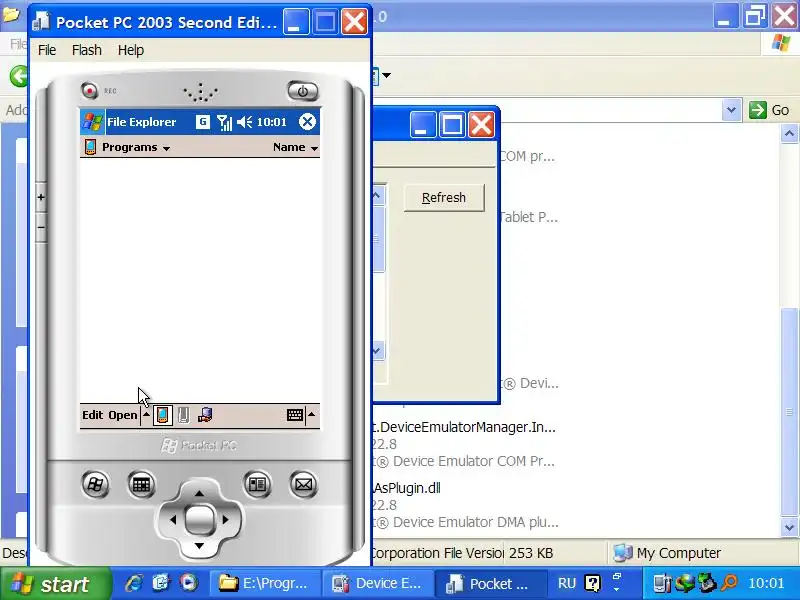This screenshot has height=600, width=800.
Task: Click Go in the Explorer address bar
Action: 771,110
